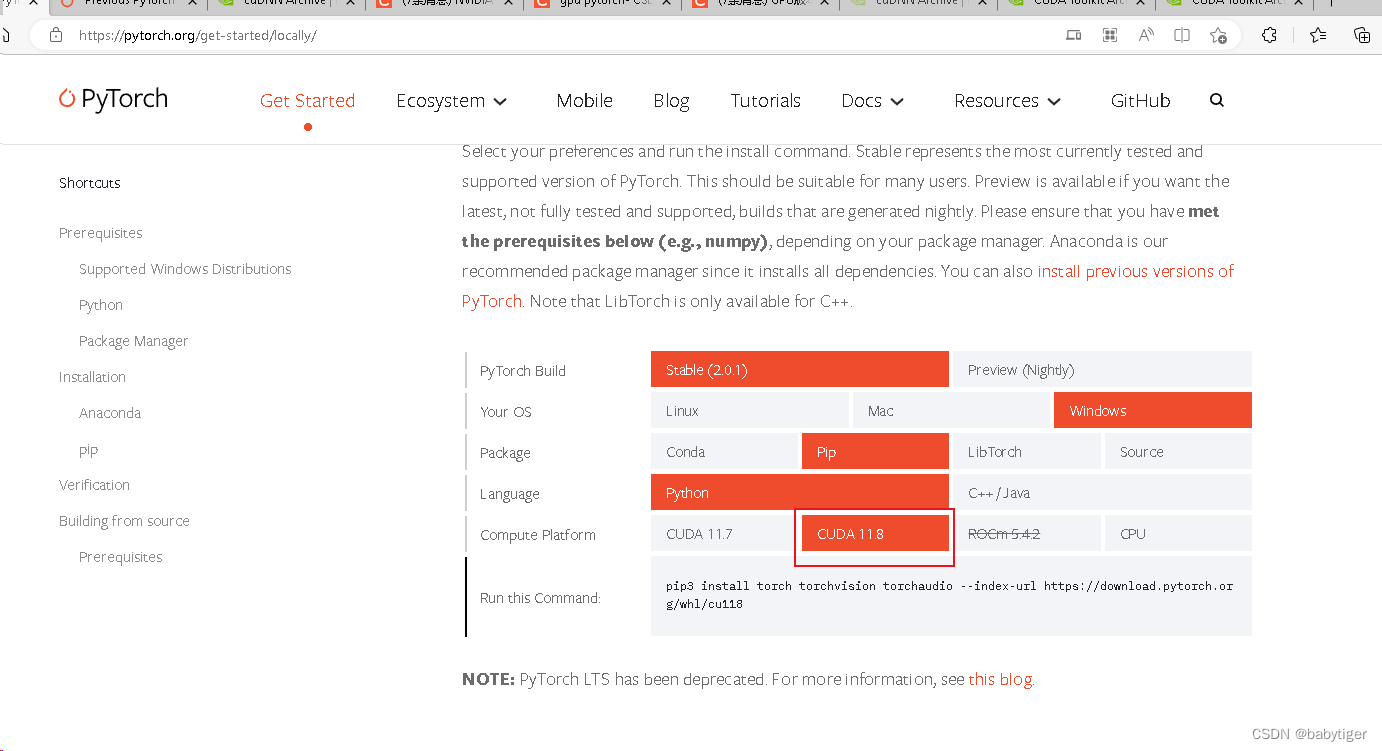Select CUDA 11.7 compute platform
This screenshot has width=1382, height=751.
(x=725, y=533)
